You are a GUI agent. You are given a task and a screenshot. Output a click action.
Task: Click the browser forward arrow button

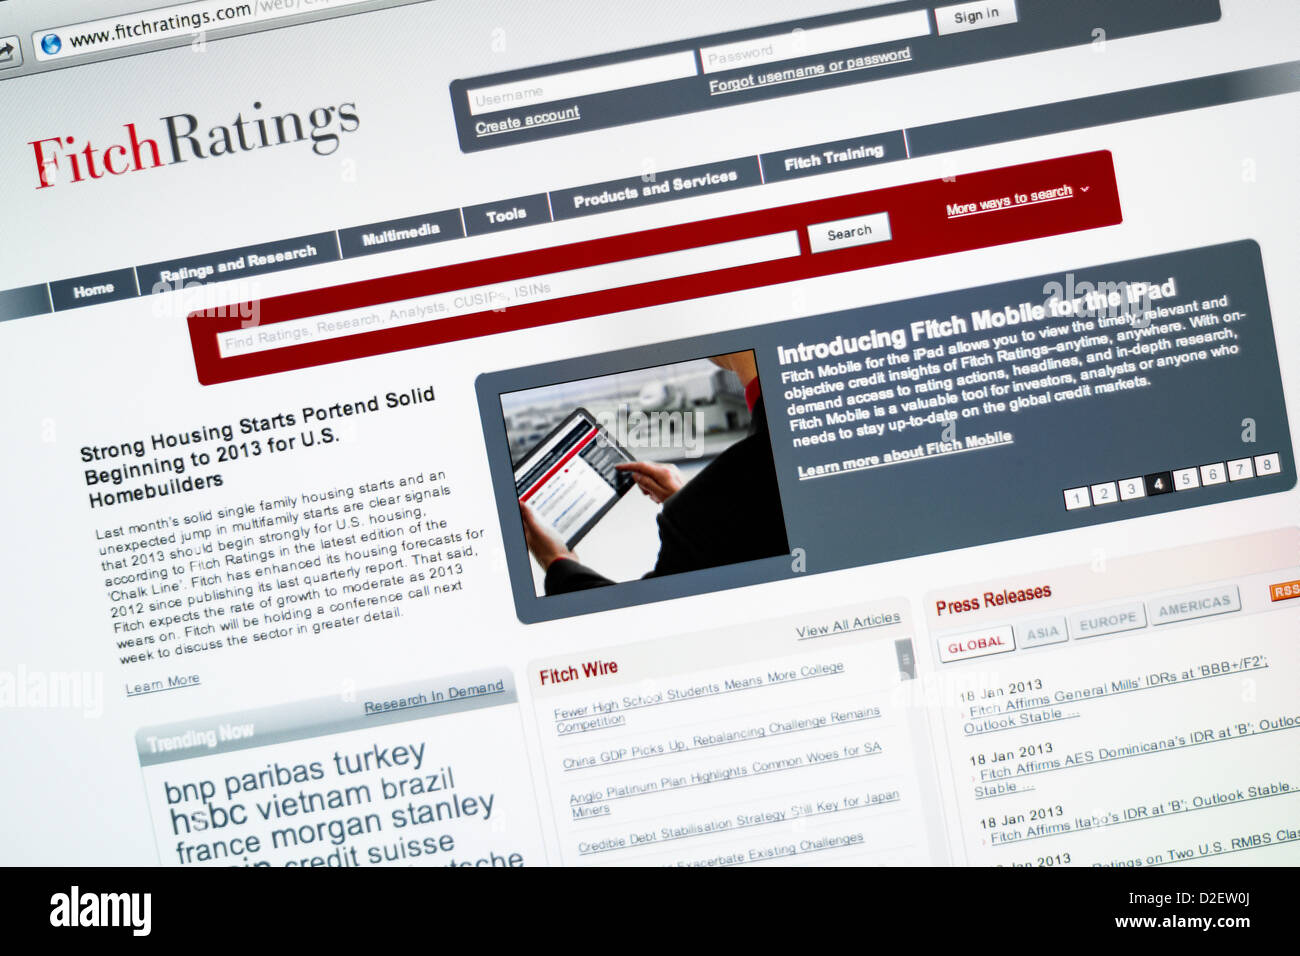point(6,51)
